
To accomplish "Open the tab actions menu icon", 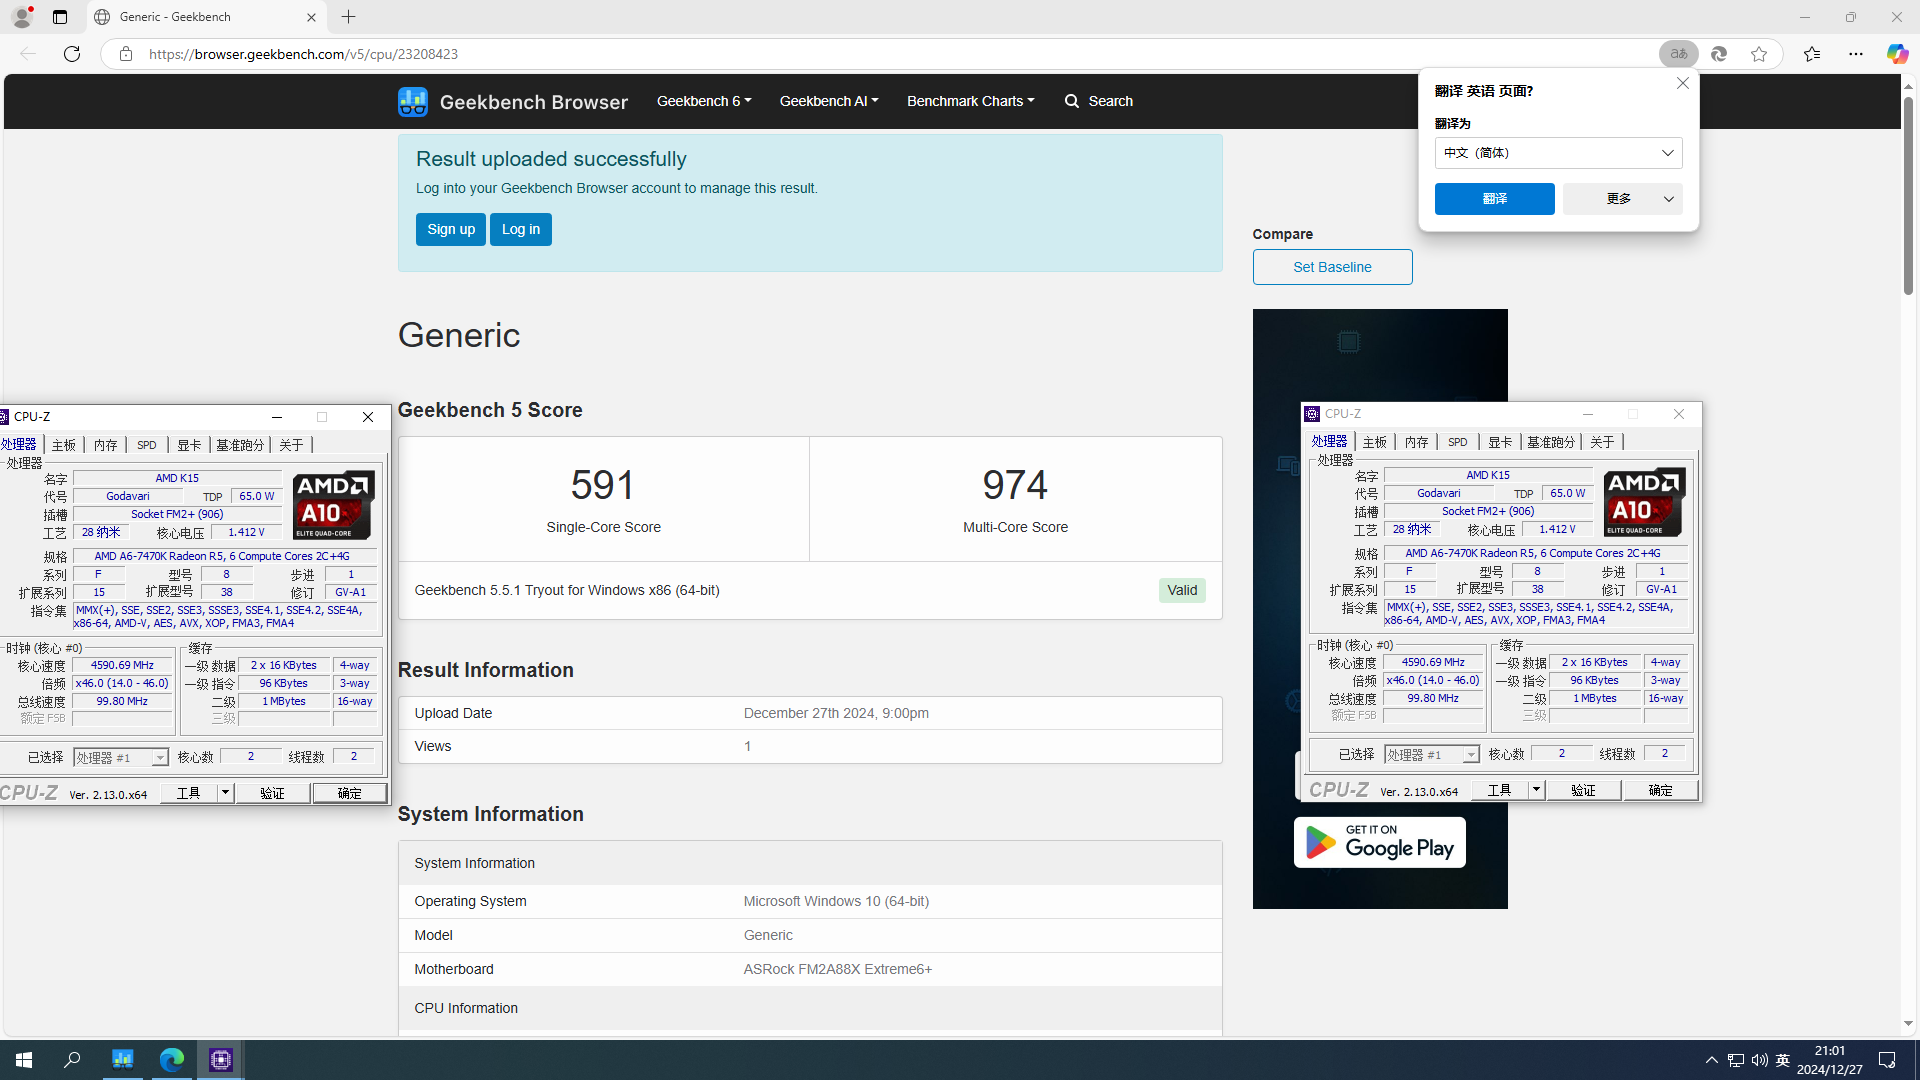I will (x=60, y=17).
